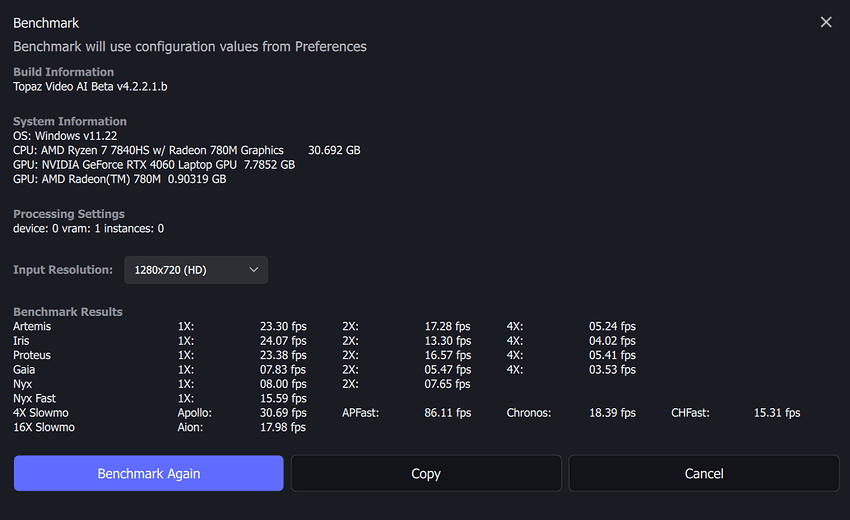Copy the benchmark results
850x520 pixels.
426,473
